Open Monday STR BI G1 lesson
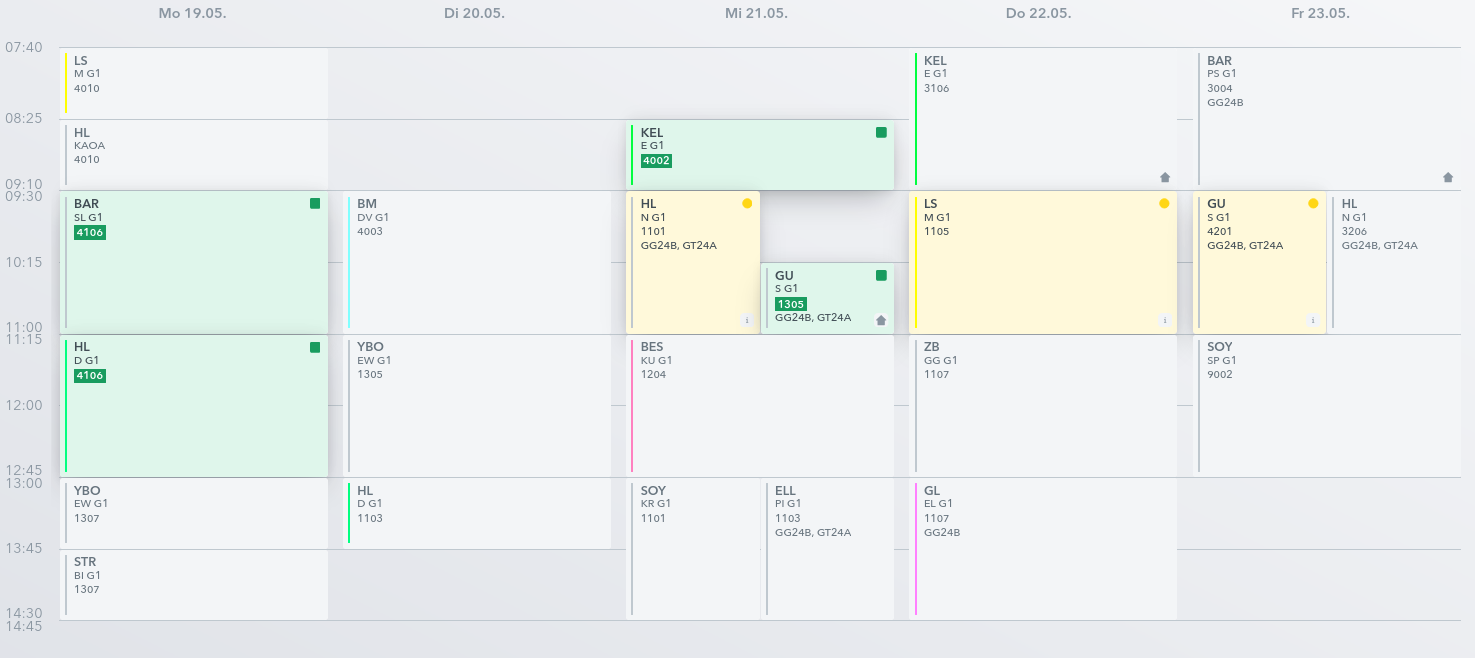 (x=194, y=585)
